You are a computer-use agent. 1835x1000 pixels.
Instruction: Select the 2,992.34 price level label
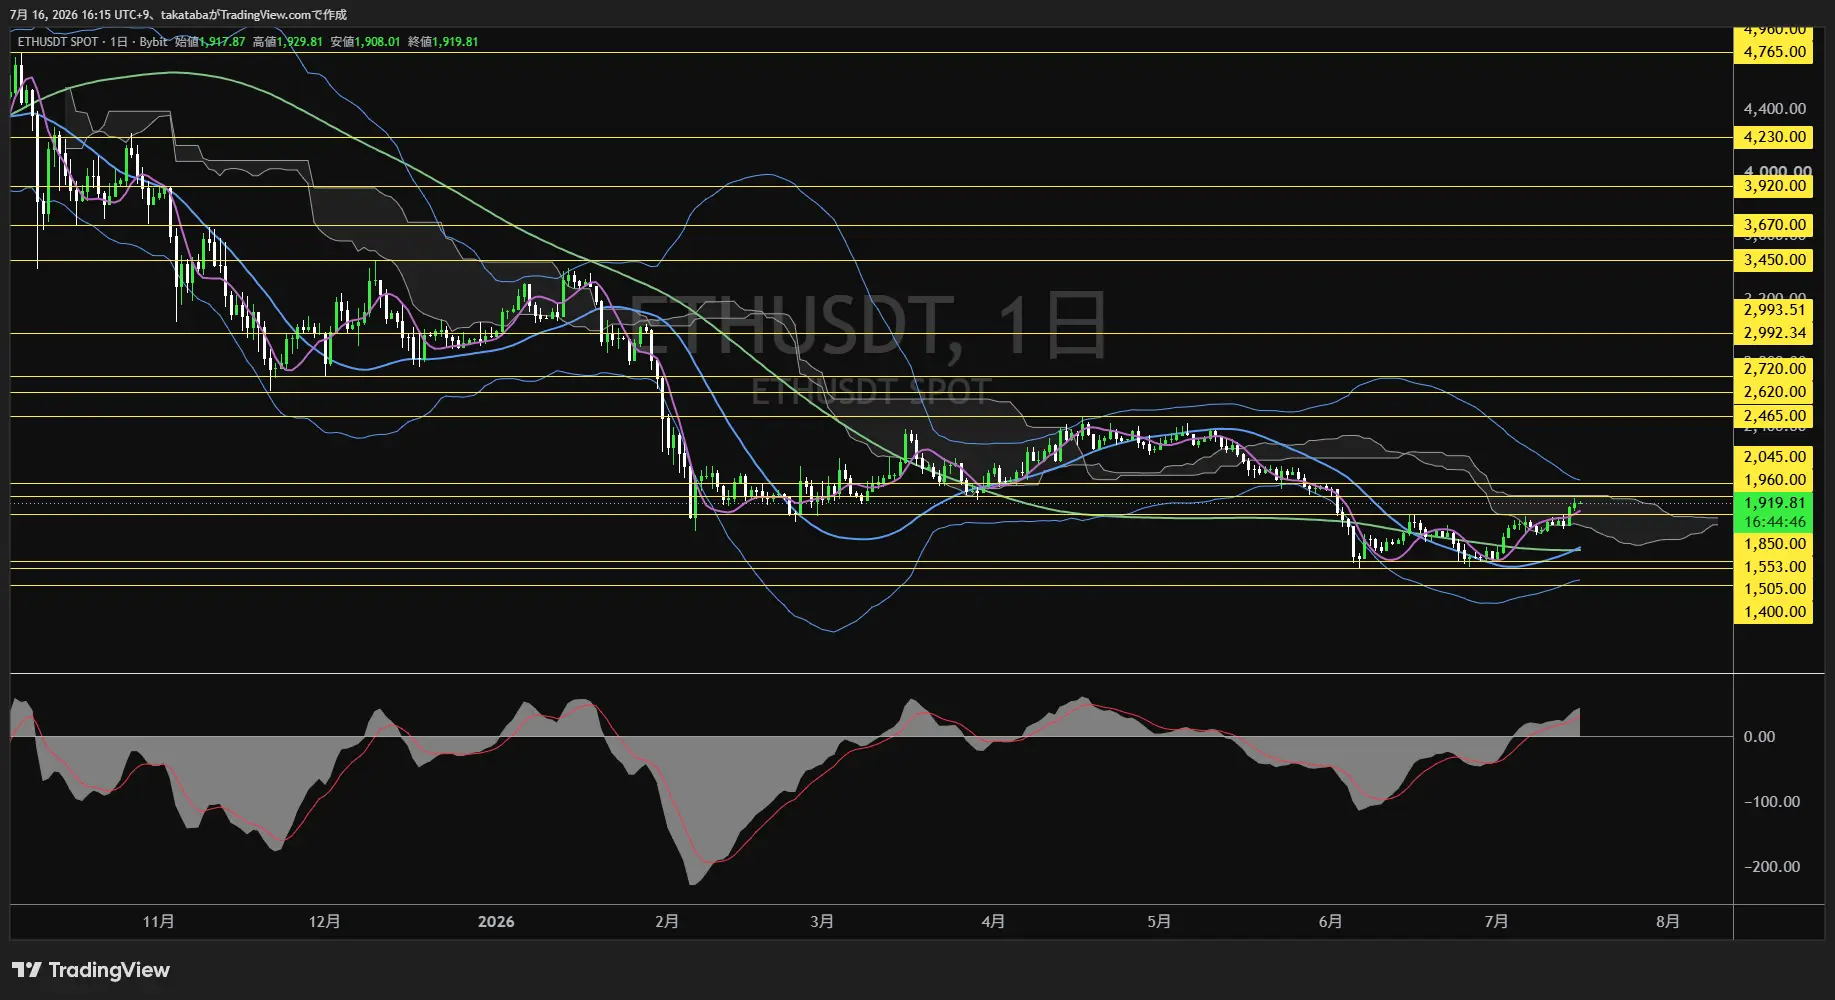tap(1774, 333)
